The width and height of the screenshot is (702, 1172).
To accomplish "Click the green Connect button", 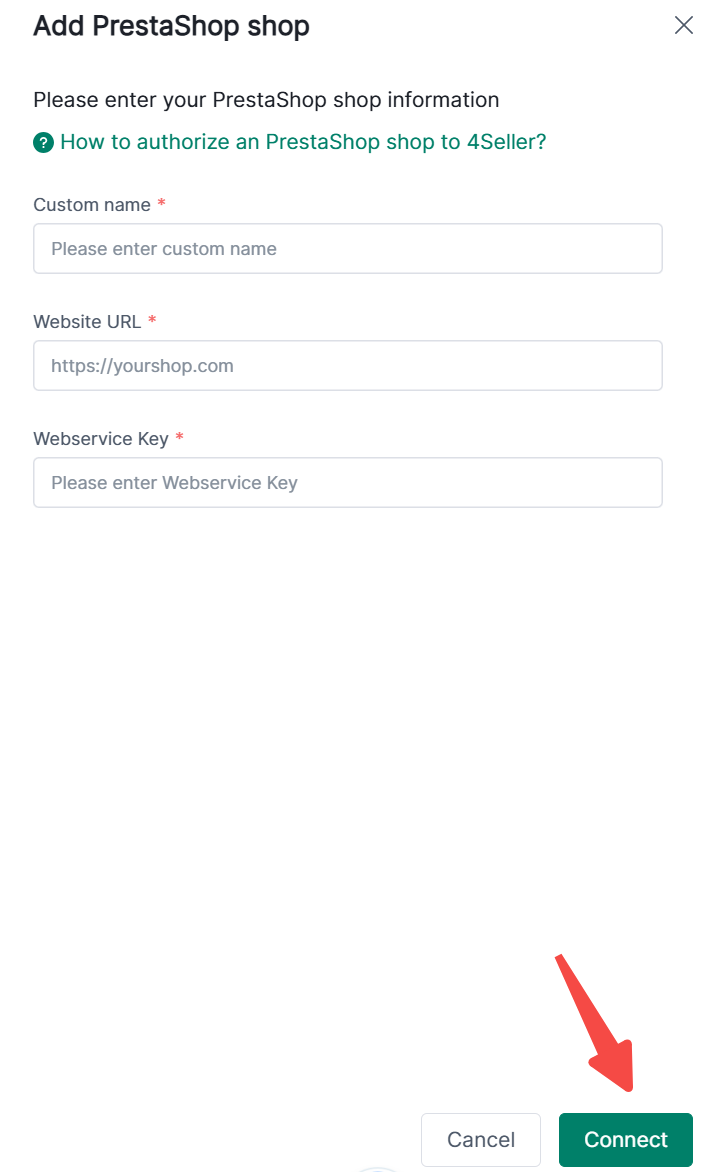I will [625, 1139].
